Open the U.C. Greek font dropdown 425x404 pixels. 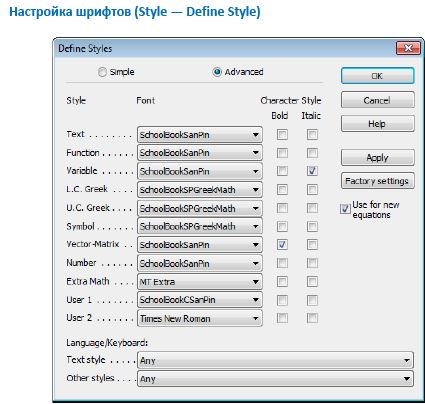click(x=200, y=208)
